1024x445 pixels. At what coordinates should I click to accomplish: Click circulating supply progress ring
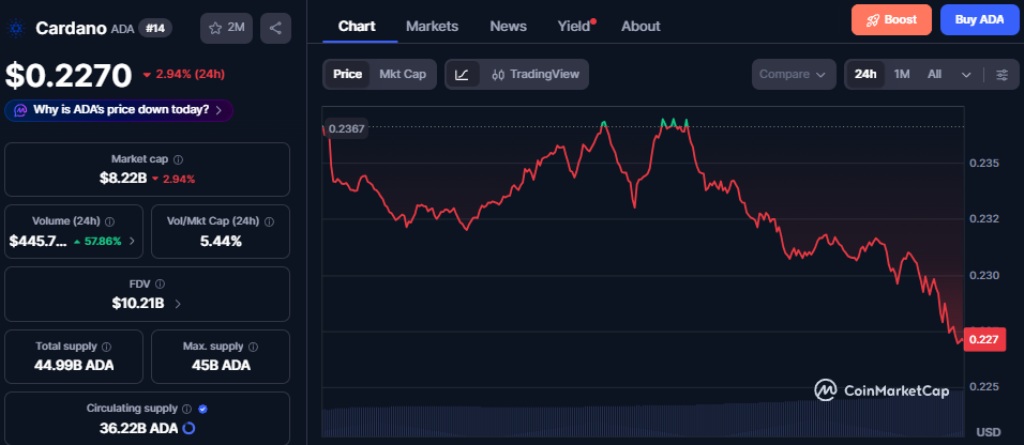point(189,429)
